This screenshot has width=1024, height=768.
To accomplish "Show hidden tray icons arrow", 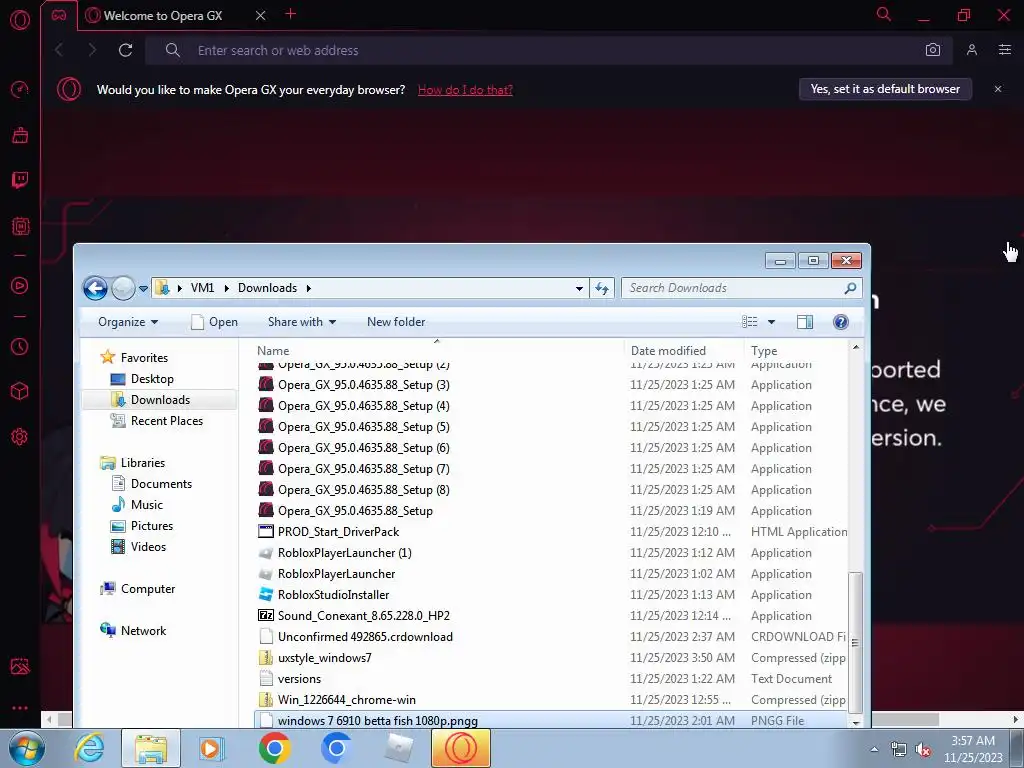I will (874, 750).
